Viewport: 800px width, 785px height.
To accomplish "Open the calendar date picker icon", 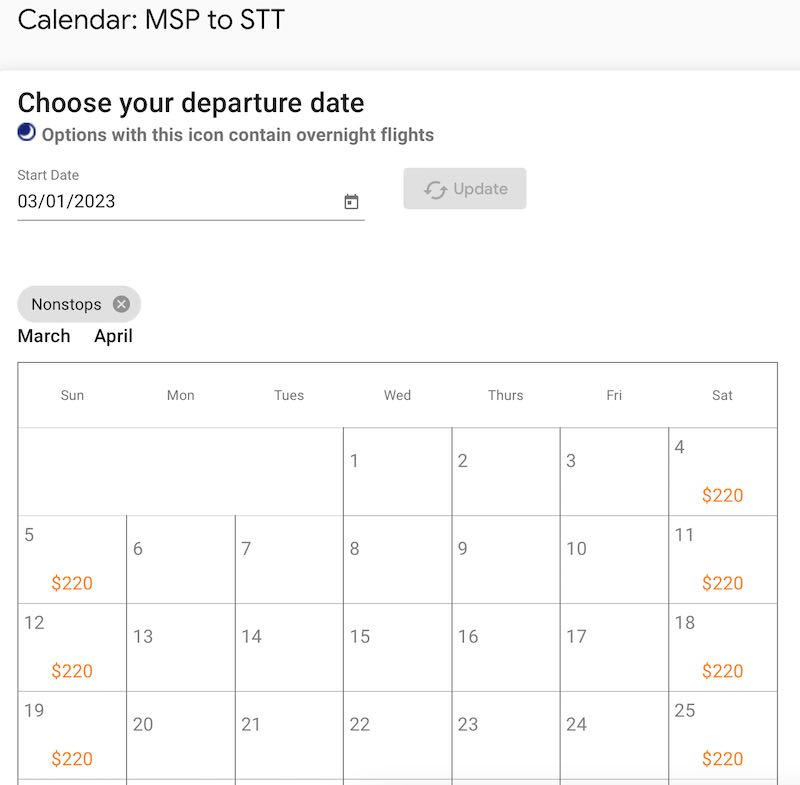I will (351, 202).
